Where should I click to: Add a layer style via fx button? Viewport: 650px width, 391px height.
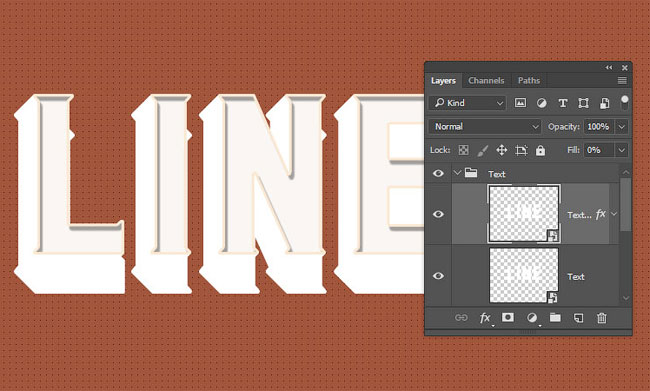click(485, 318)
